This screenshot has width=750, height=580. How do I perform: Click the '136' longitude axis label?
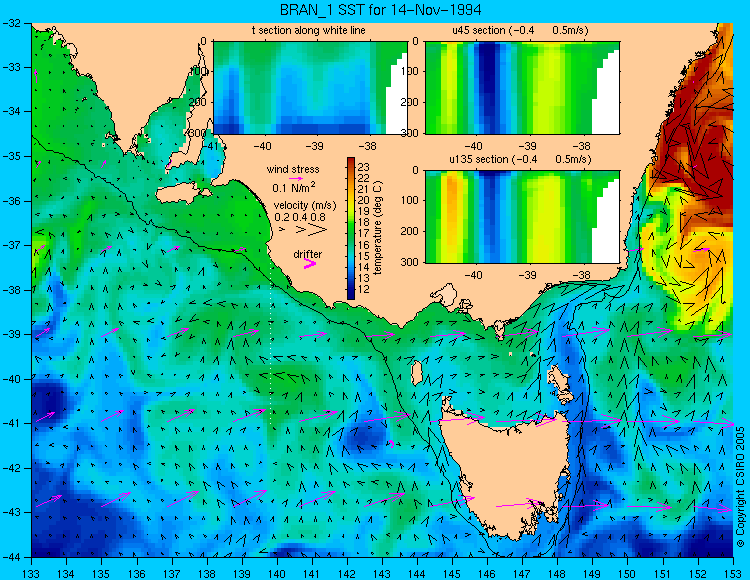pos(136,574)
